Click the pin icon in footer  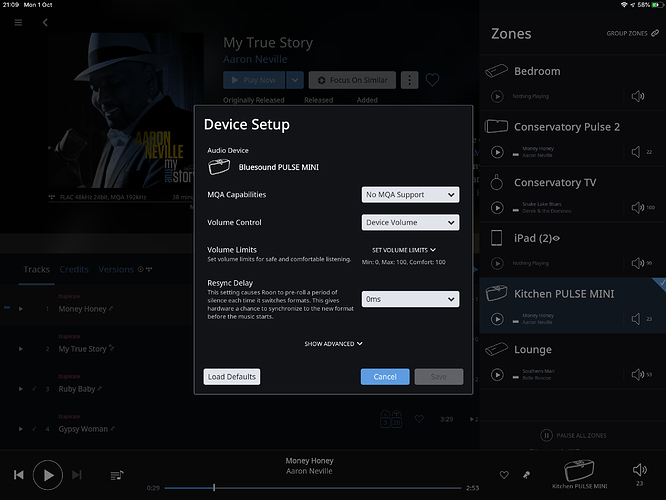(x=527, y=475)
